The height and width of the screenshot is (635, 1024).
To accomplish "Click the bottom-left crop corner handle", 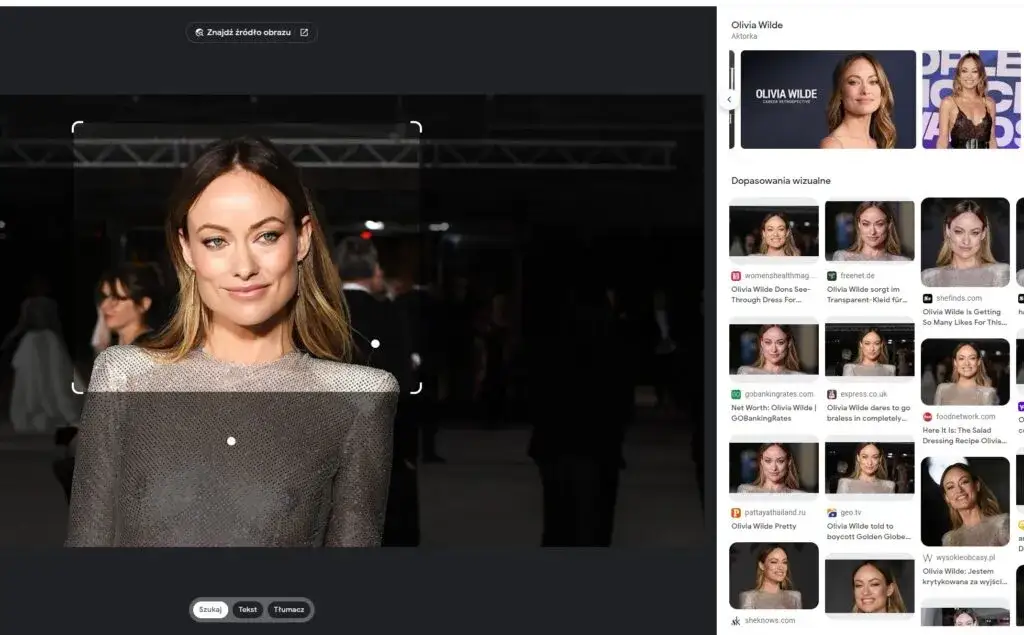I will [x=78, y=387].
